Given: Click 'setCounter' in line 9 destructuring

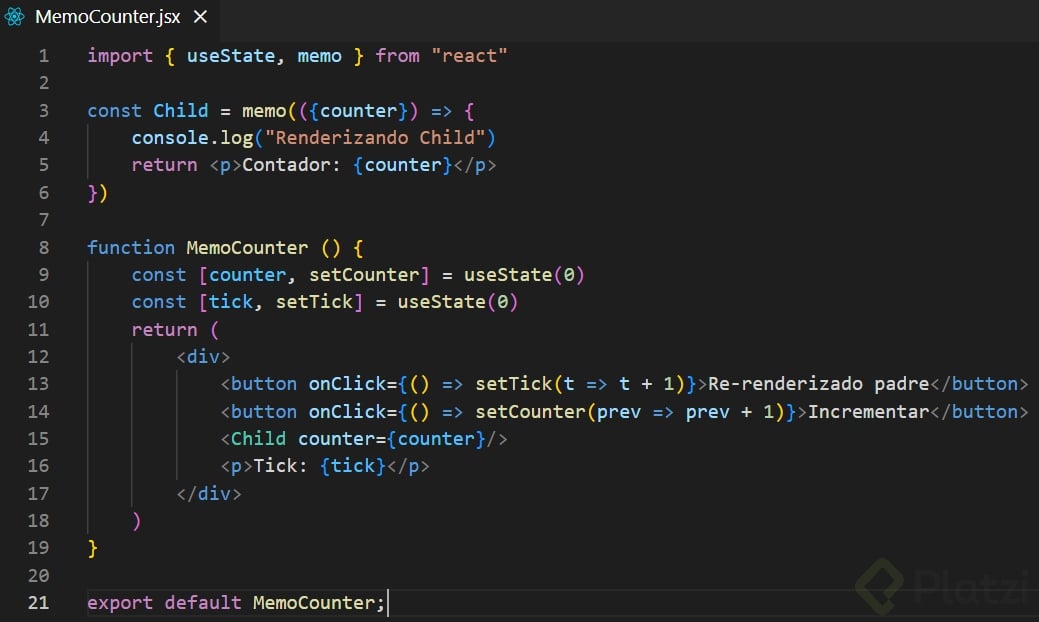Looking at the screenshot, I should click(x=364, y=275).
